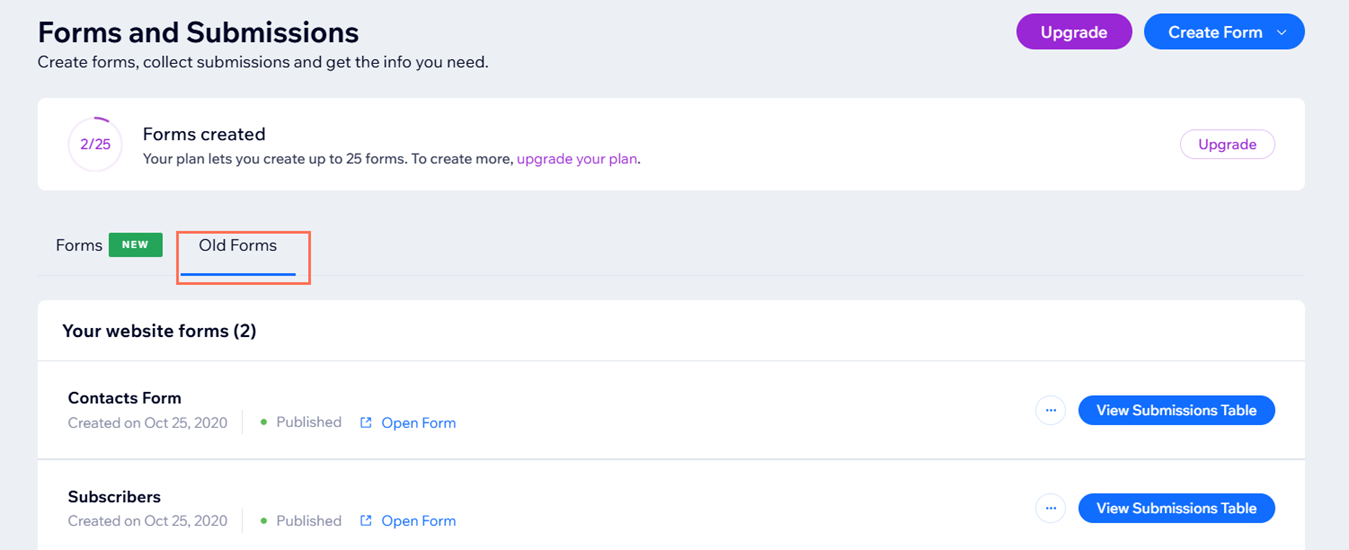Select the Subscribers form title

point(114,496)
